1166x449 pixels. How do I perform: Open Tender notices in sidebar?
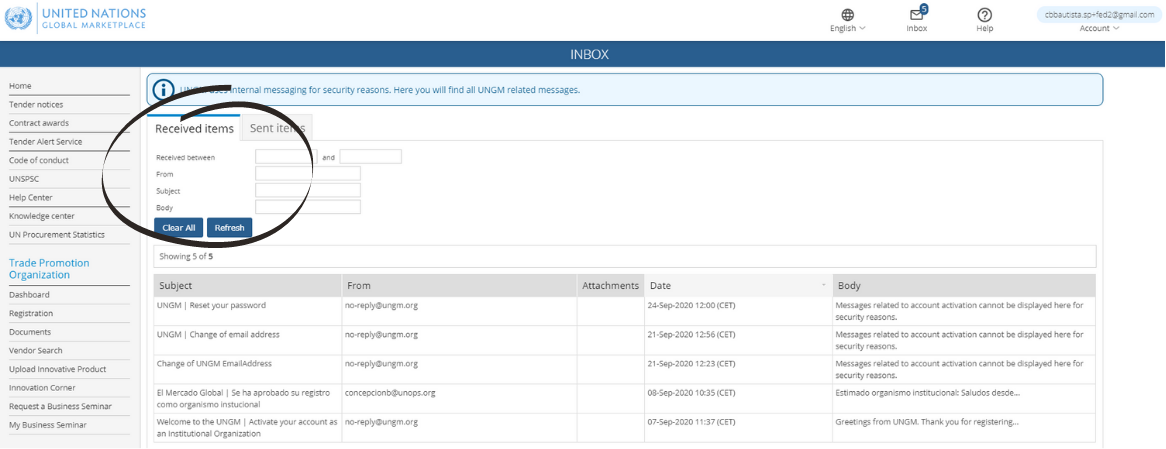coord(36,105)
